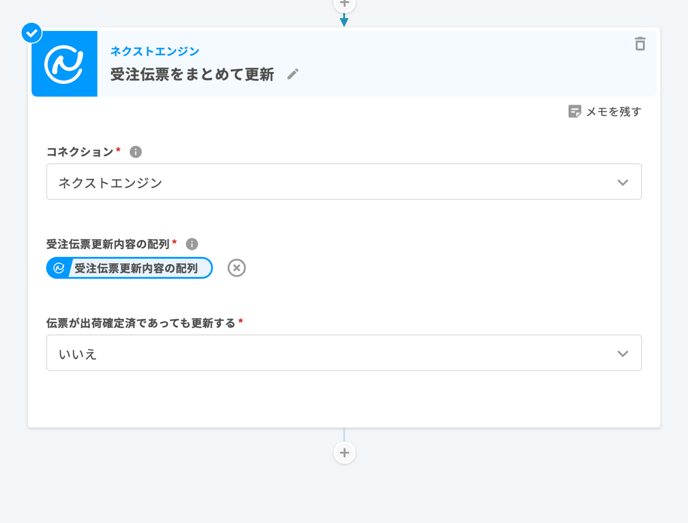Click the 受注伝票をまとめて更新 title
This screenshot has height=523, width=688.
click(192, 74)
